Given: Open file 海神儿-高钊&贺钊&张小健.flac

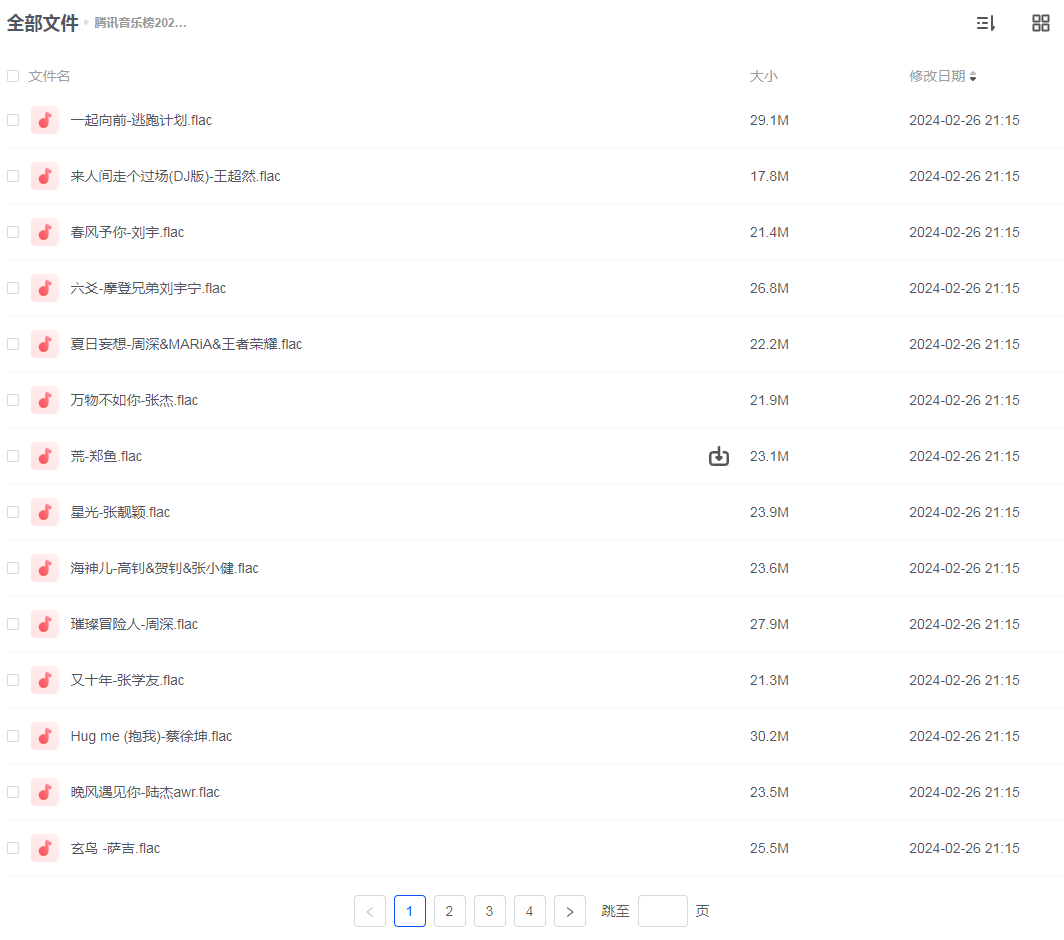Looking at the screenshot, I should pos(165,568).
